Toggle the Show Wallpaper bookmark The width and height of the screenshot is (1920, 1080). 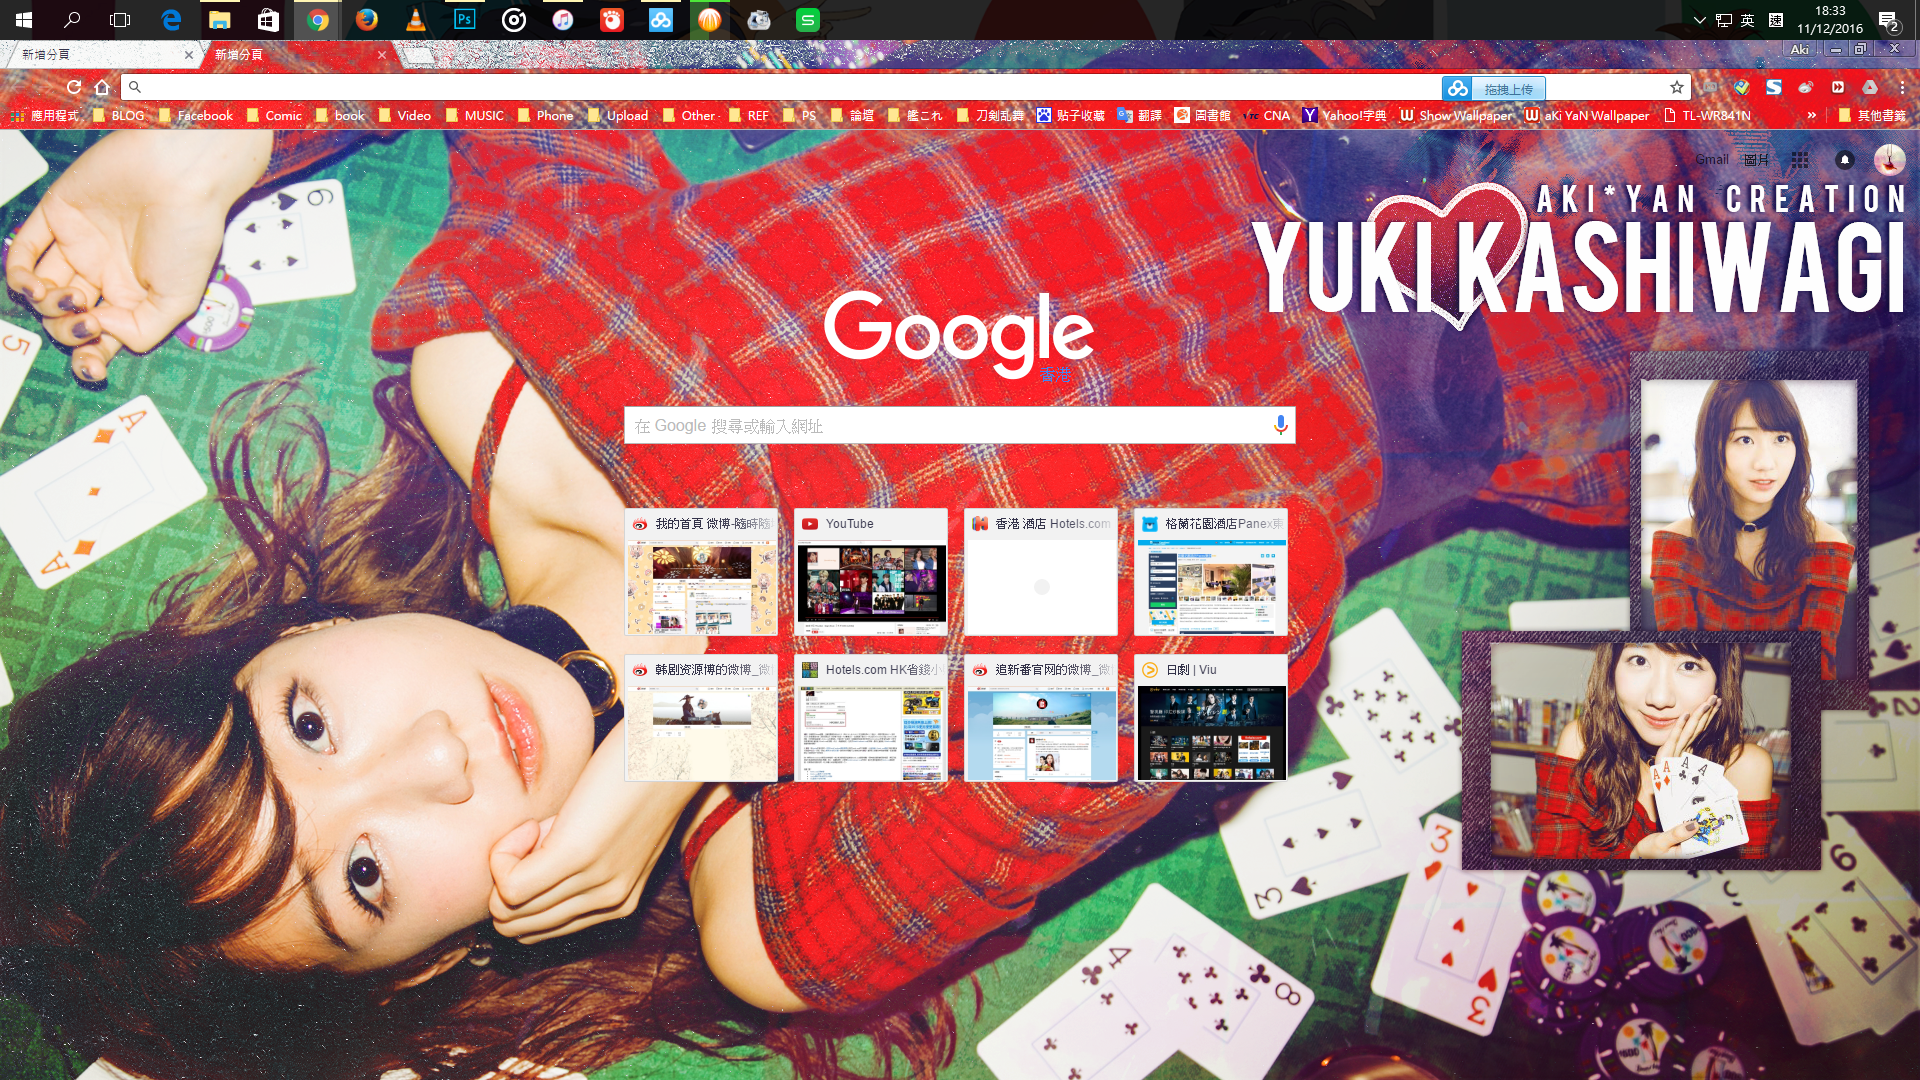coord(1456,115)
